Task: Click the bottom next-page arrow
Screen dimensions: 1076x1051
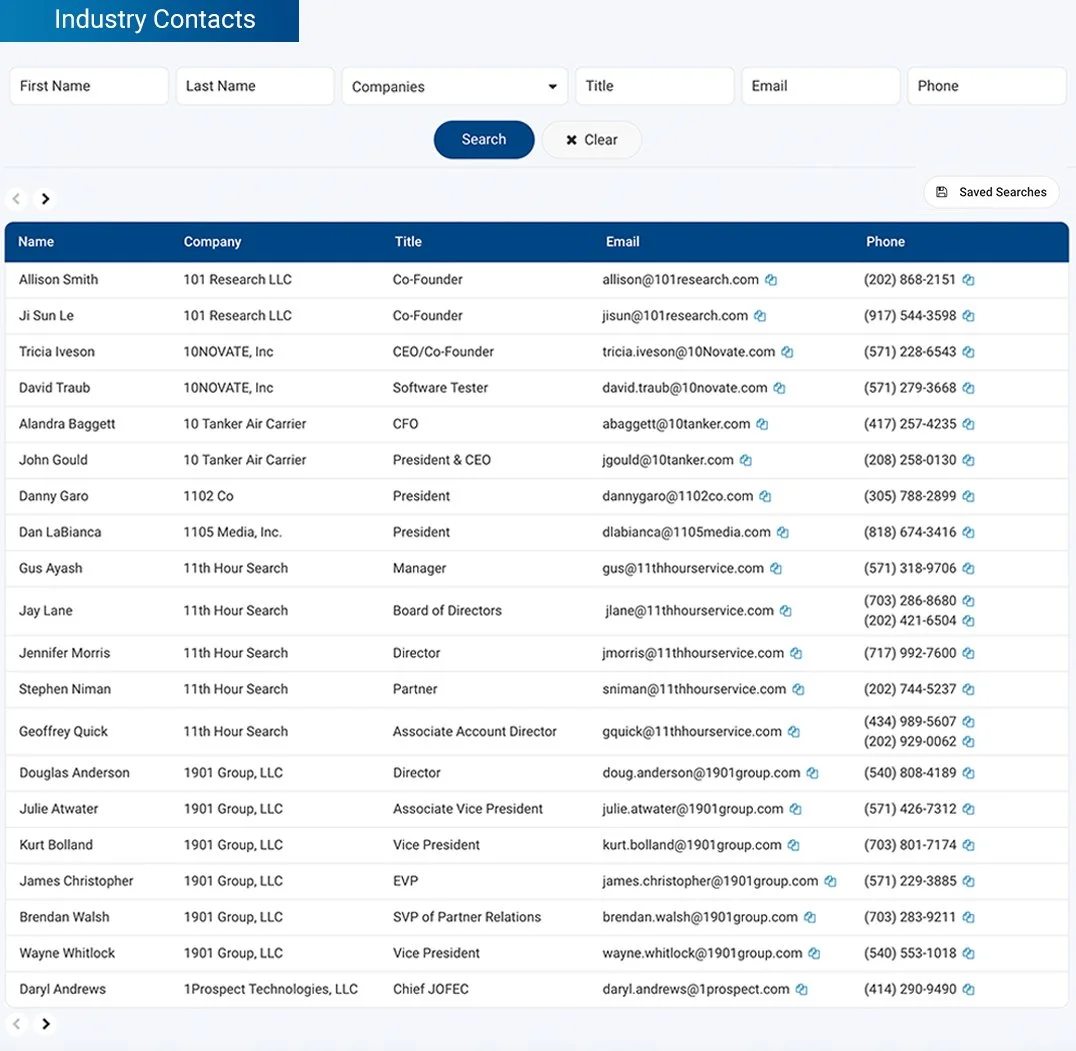Action: 45,1024
